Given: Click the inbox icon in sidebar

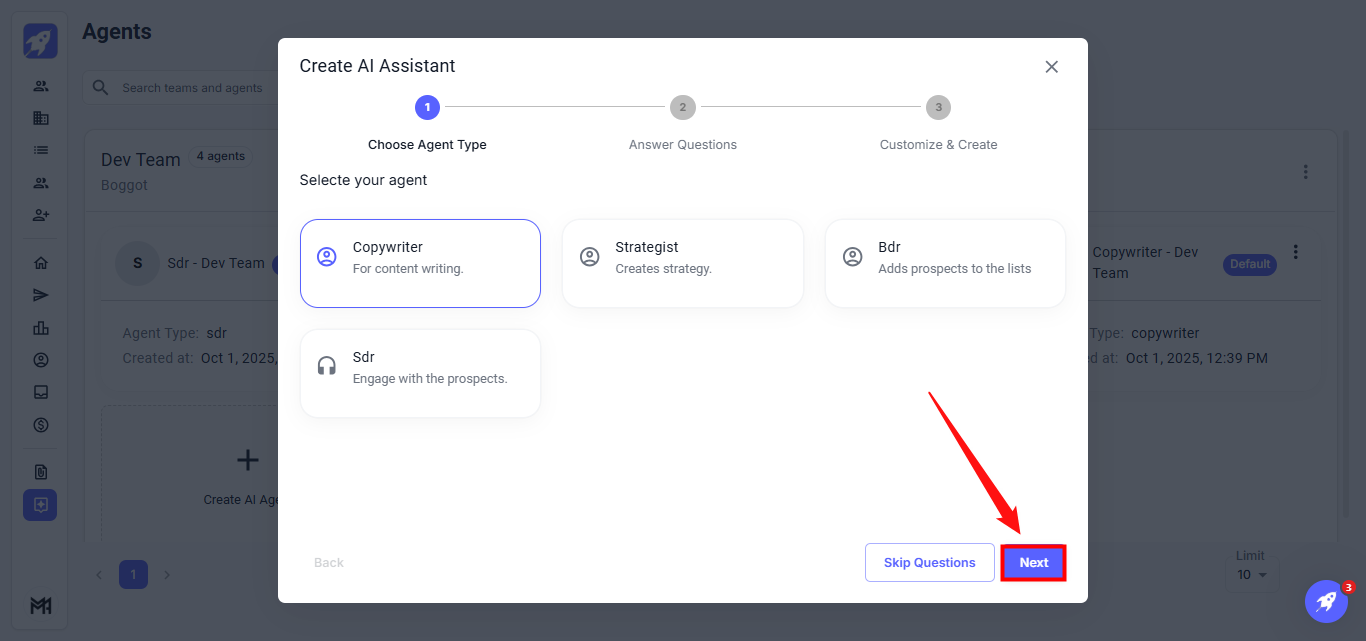Looking at the screenshot, I should (41, 392).
